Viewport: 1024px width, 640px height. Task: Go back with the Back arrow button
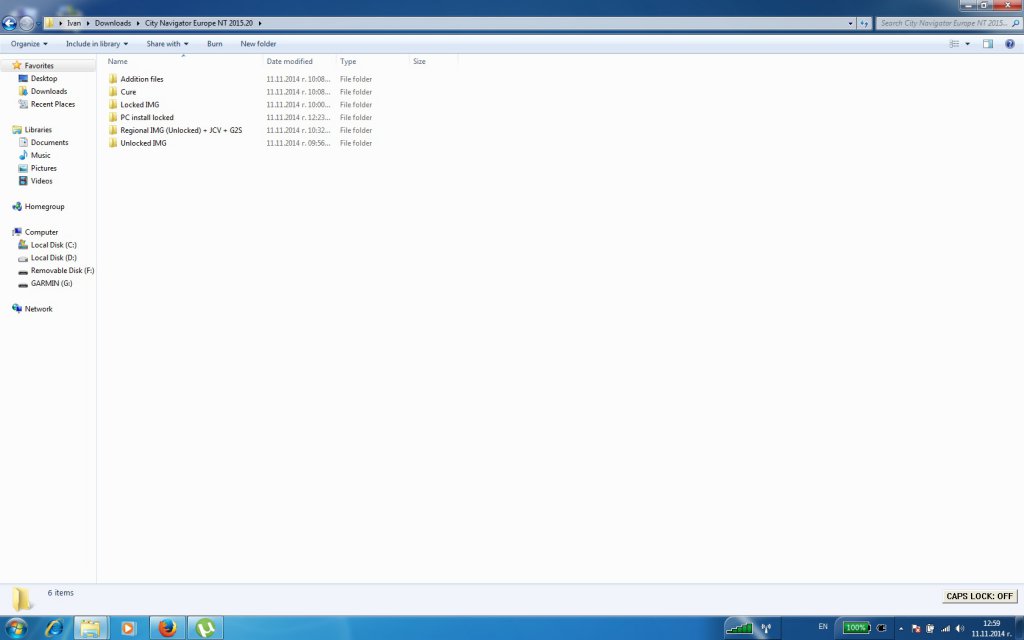(x=8, y=24)
